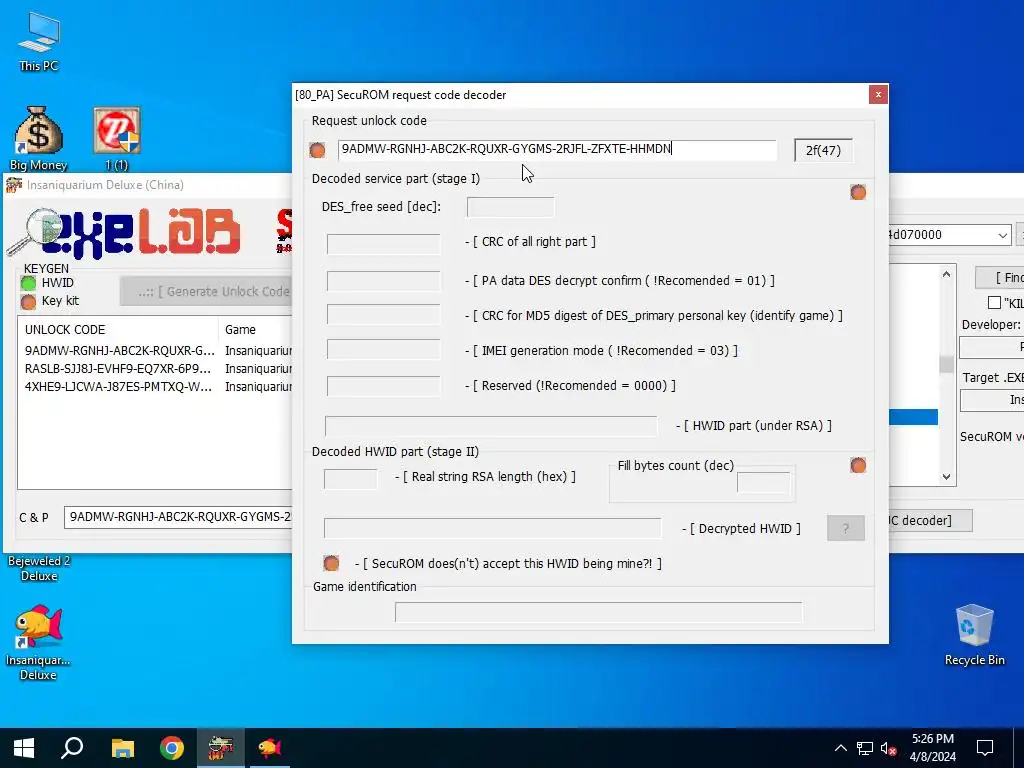Select the Key kit radio in KEYGEN group
This screenshot has height=768, width=1024.
tap(28, 301)
